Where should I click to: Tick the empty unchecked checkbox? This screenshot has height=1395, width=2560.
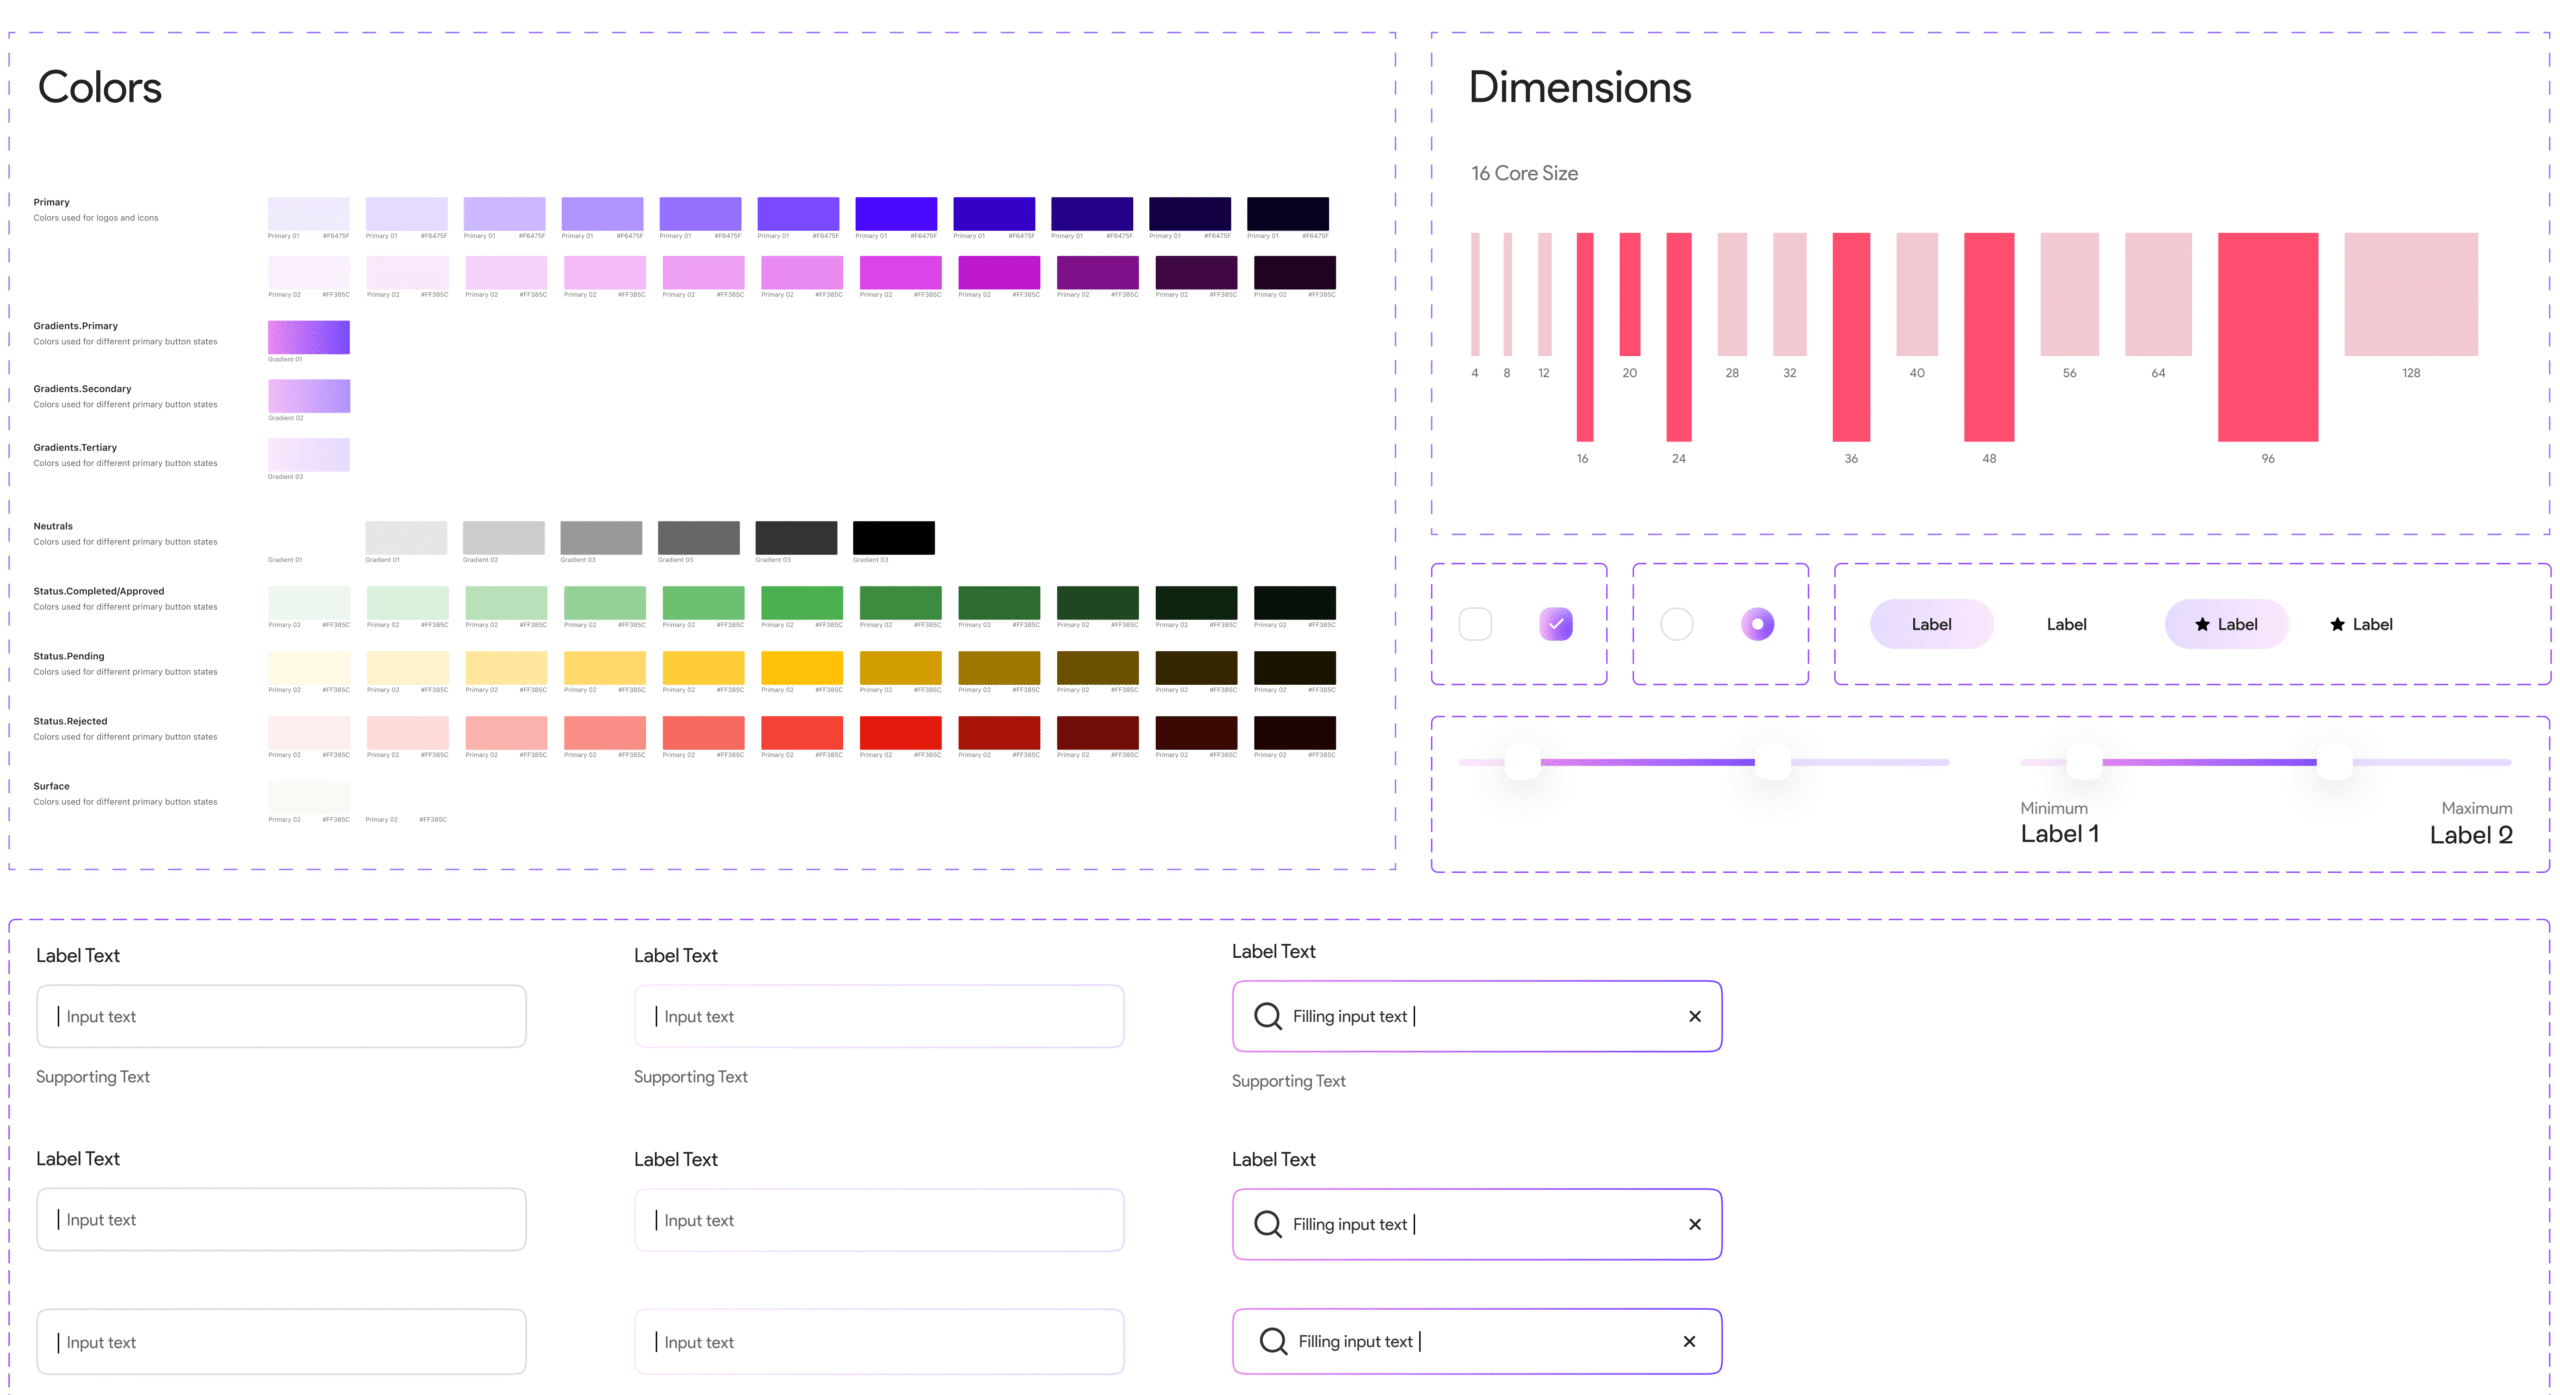1475,624
